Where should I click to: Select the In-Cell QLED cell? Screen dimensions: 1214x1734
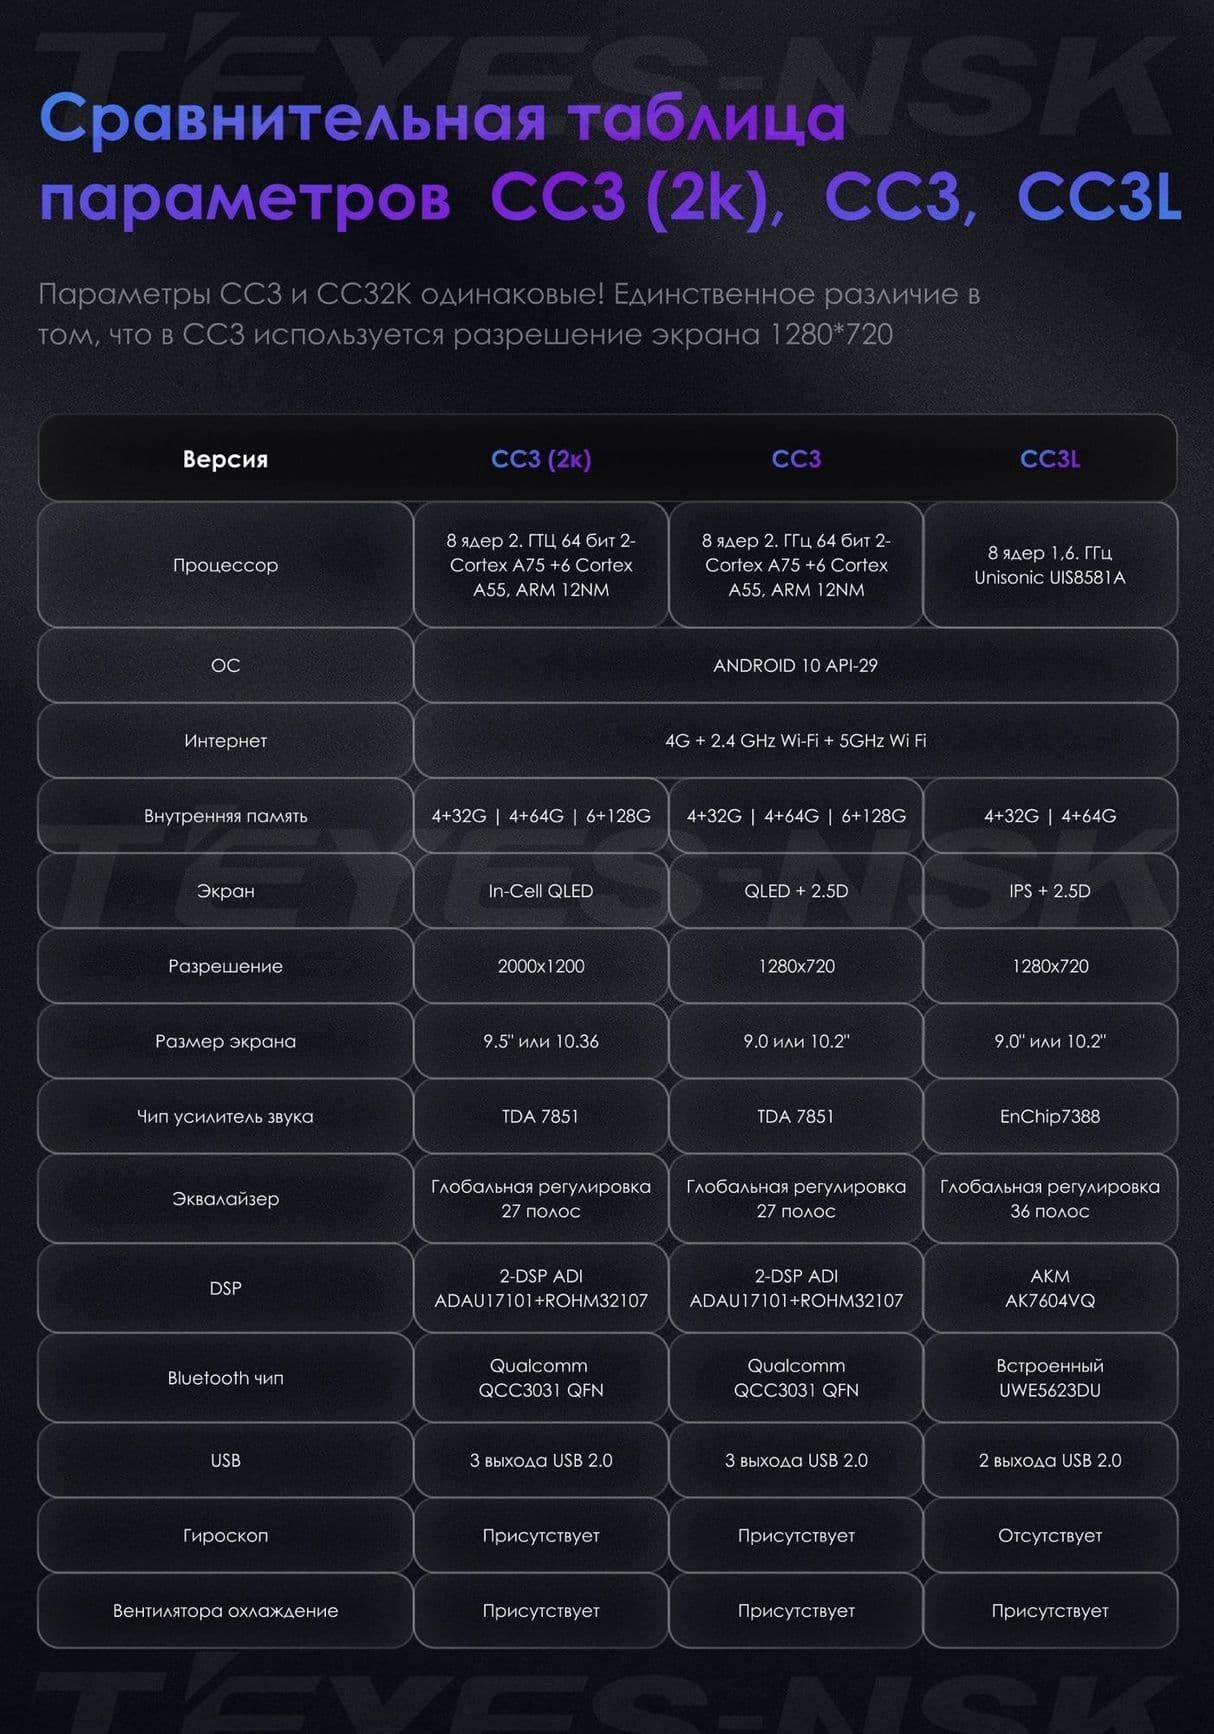tap(541, 890)
